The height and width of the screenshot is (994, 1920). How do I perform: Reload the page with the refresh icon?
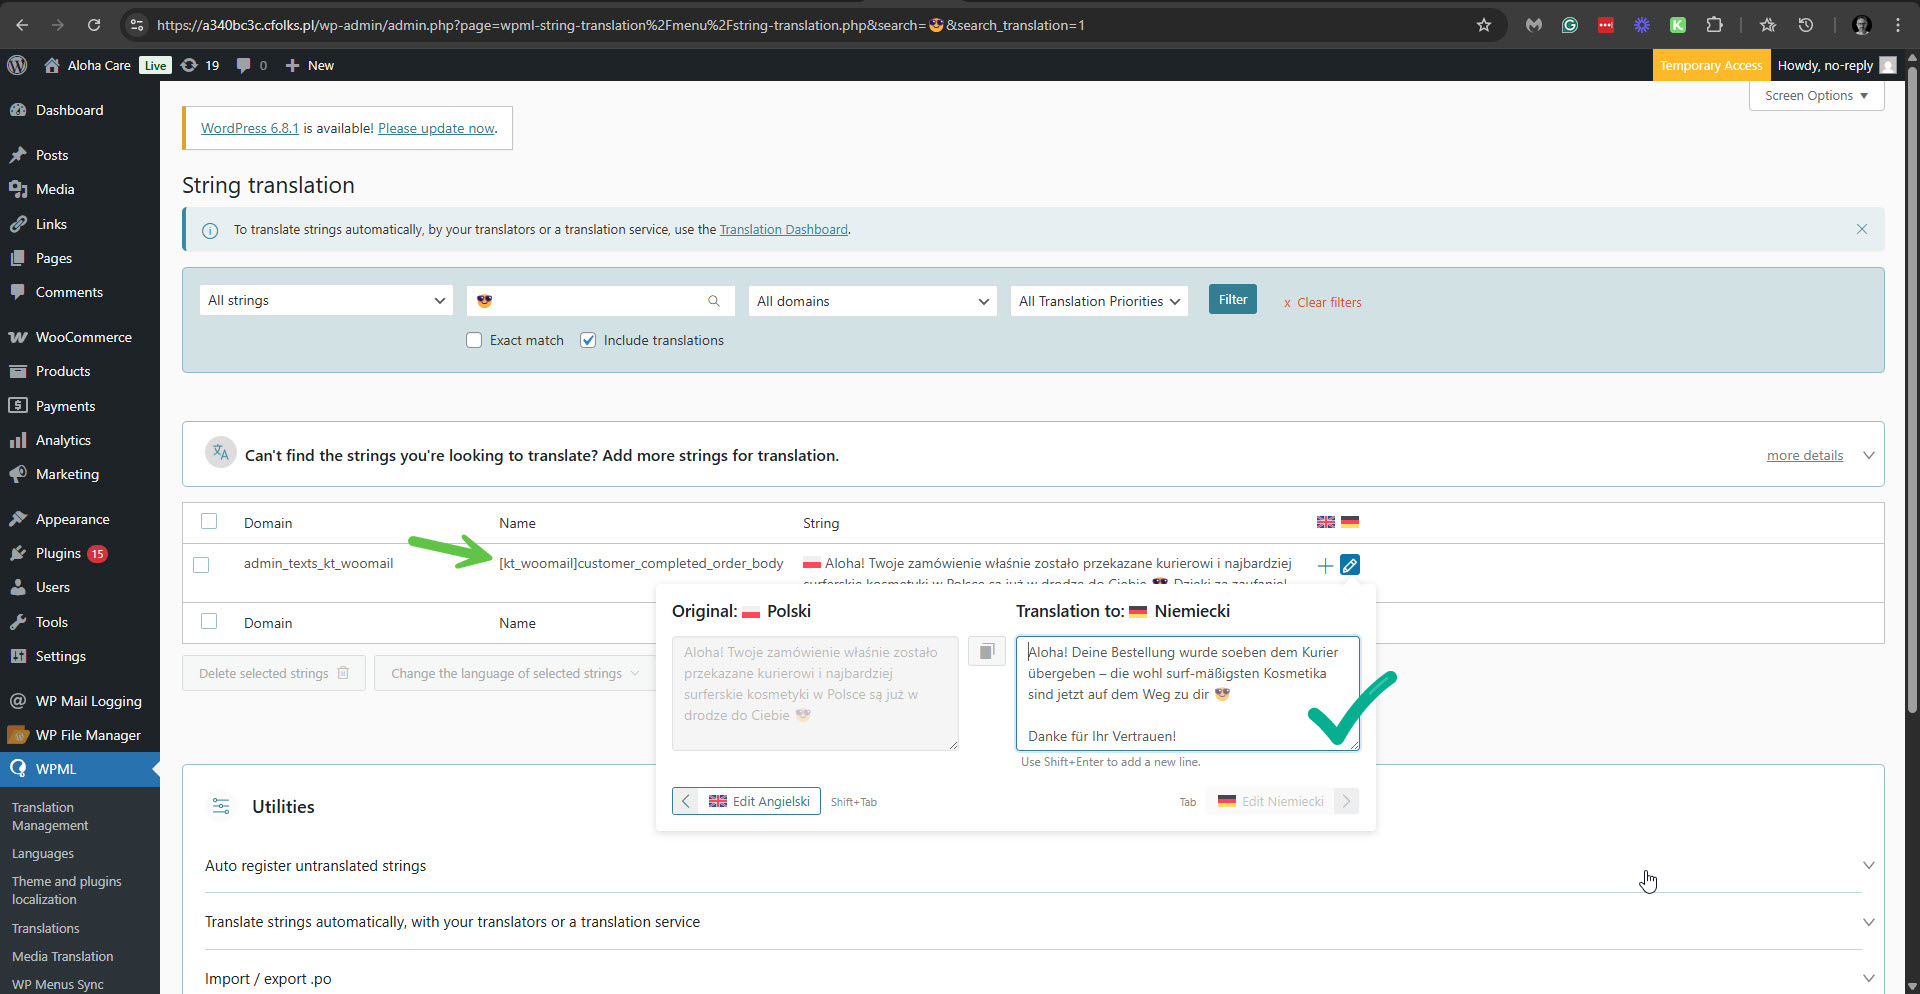[94, 25]
